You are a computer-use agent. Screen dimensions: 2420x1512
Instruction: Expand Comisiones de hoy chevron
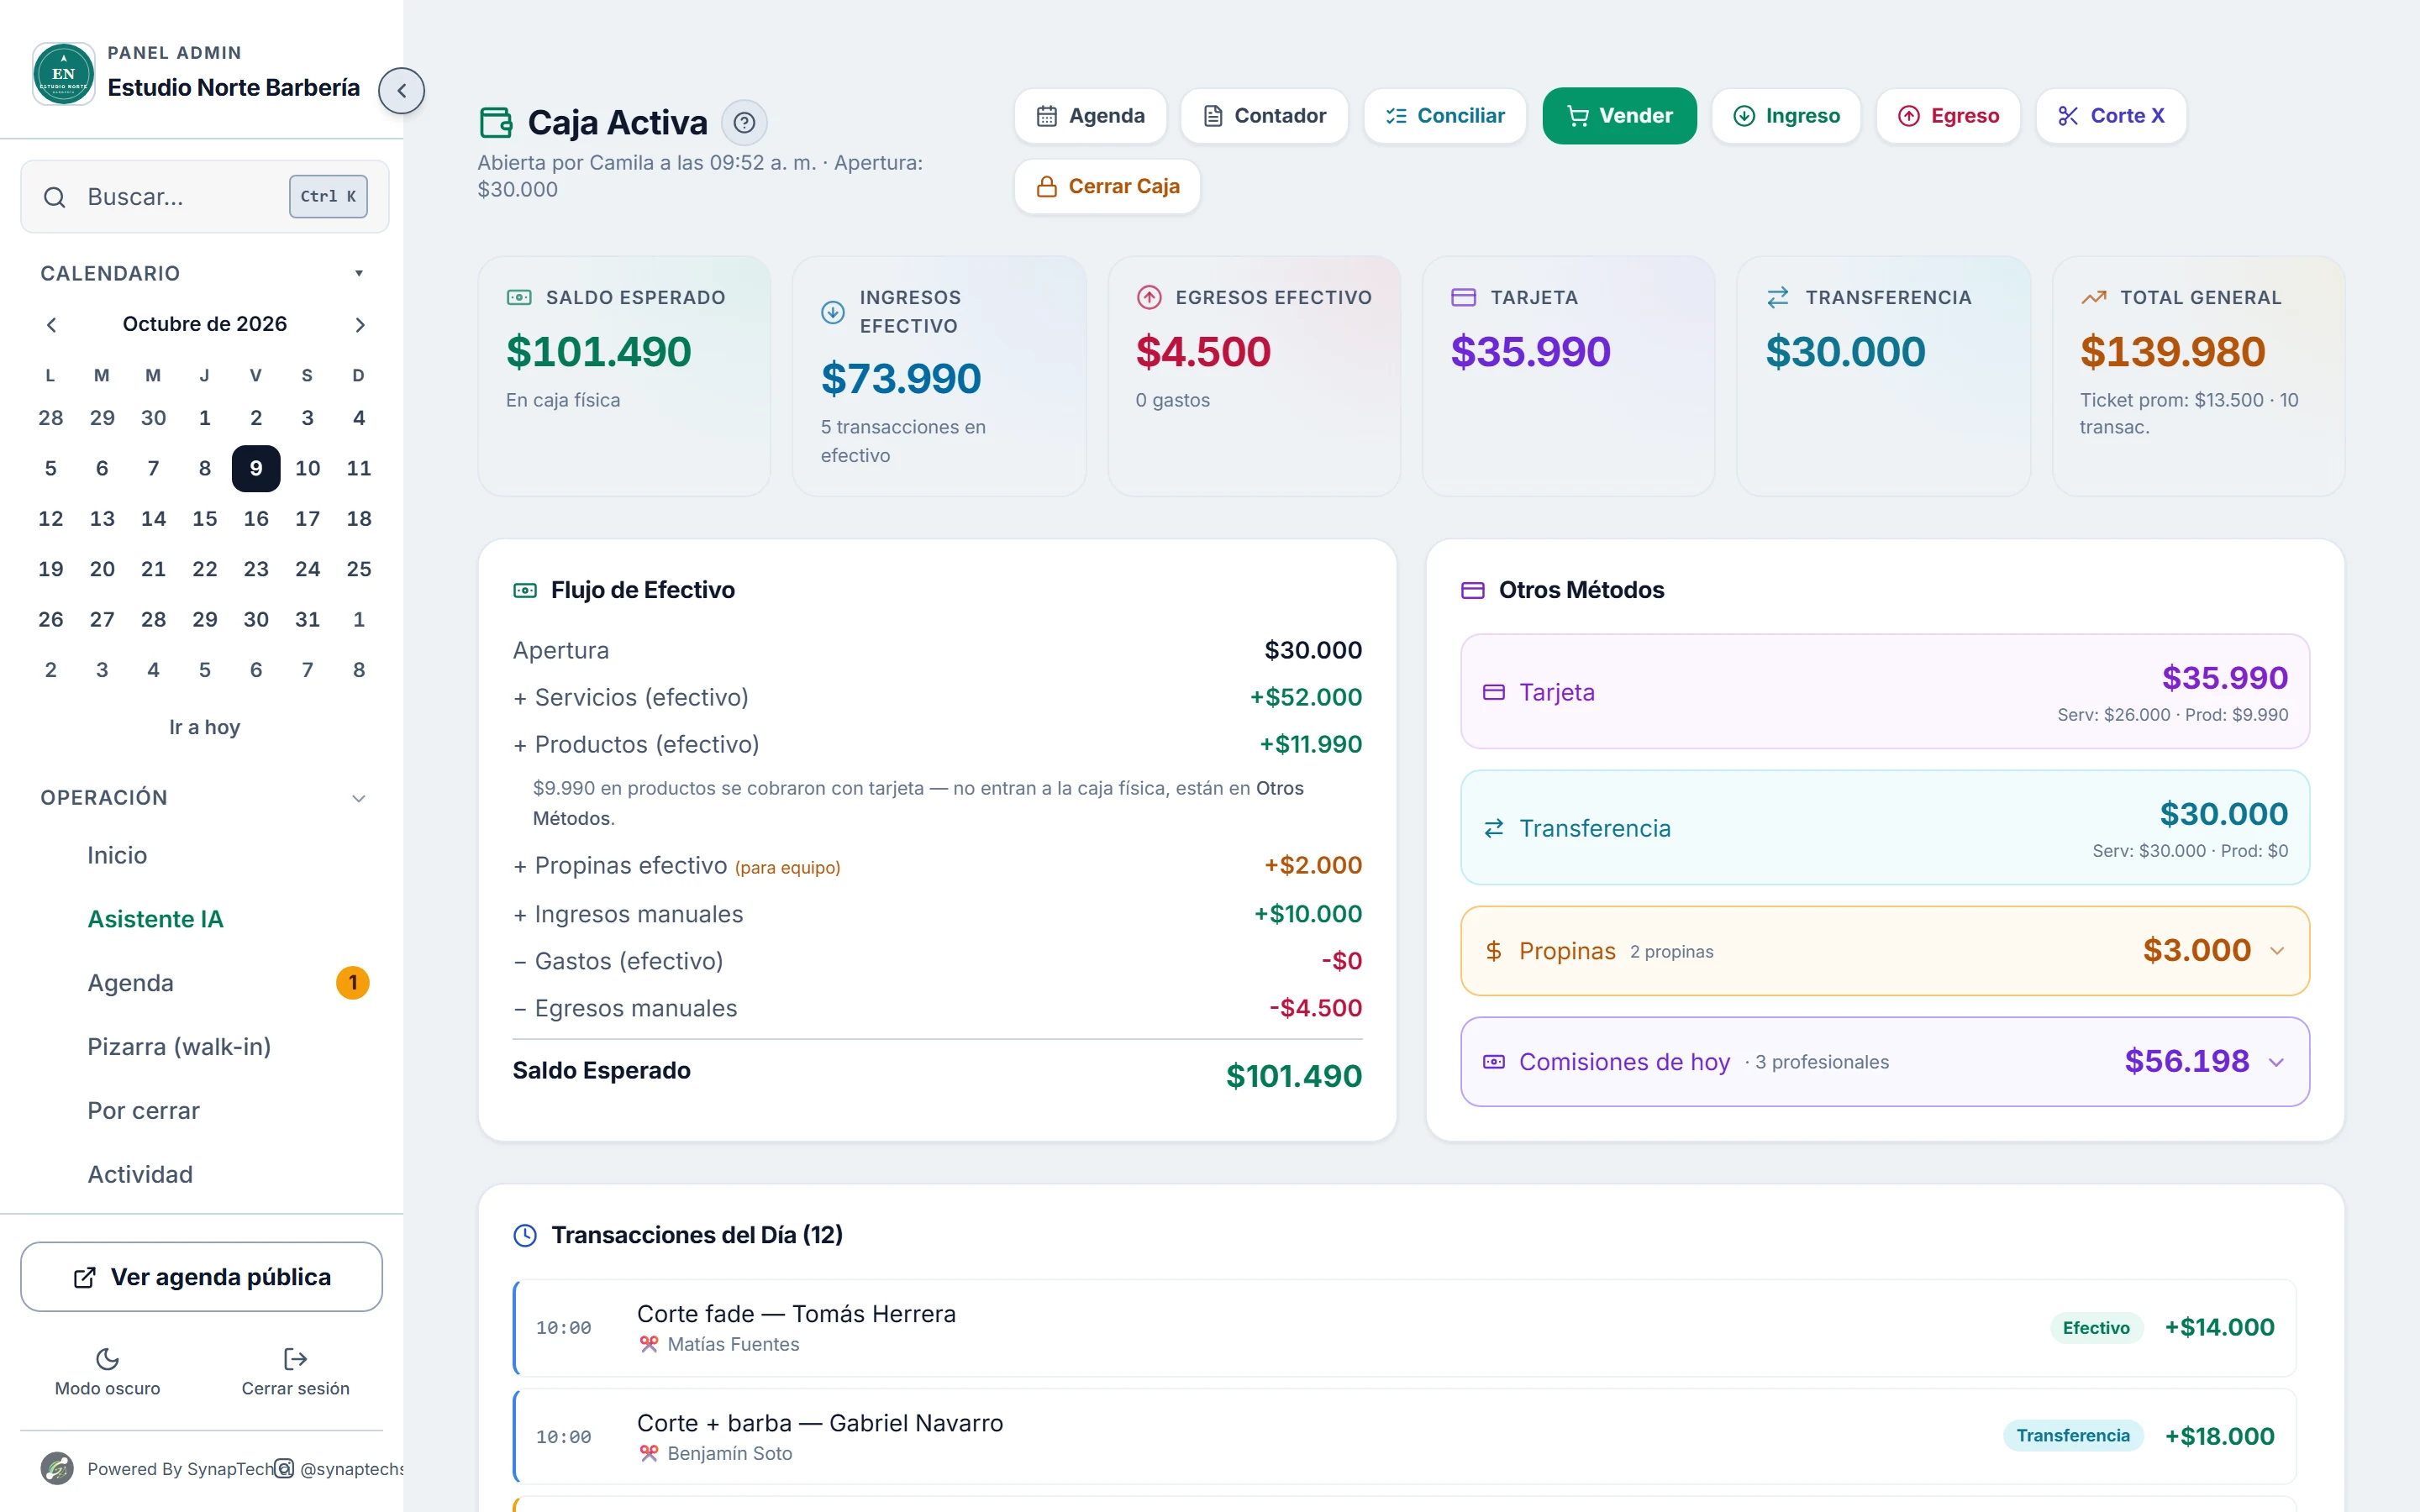click(2277, 1062)
